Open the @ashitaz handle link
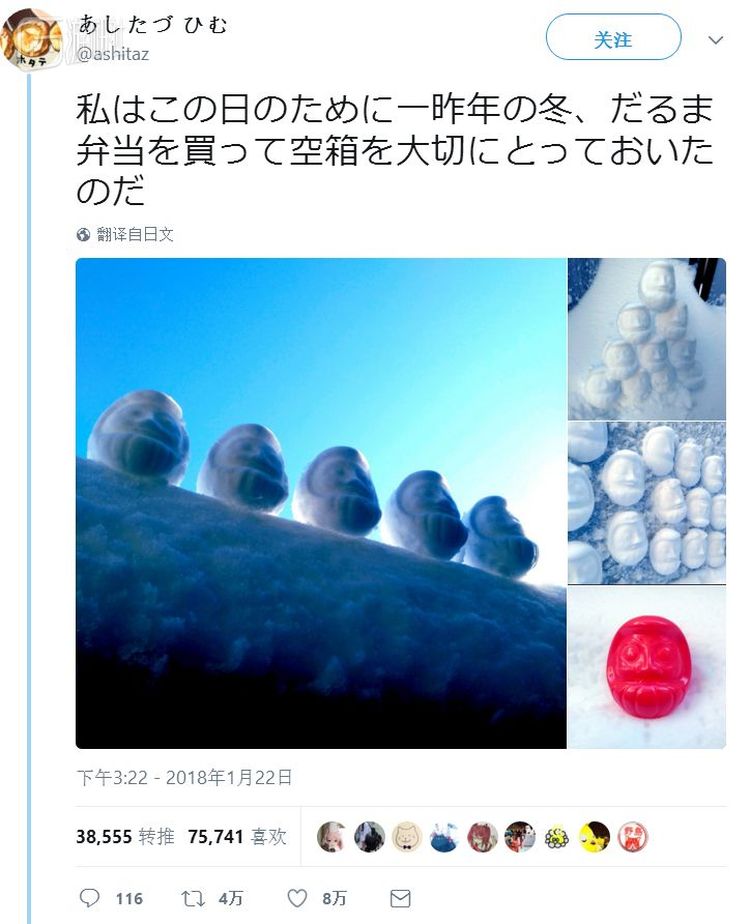Viewport: 750px width, 924px height. 113,54
